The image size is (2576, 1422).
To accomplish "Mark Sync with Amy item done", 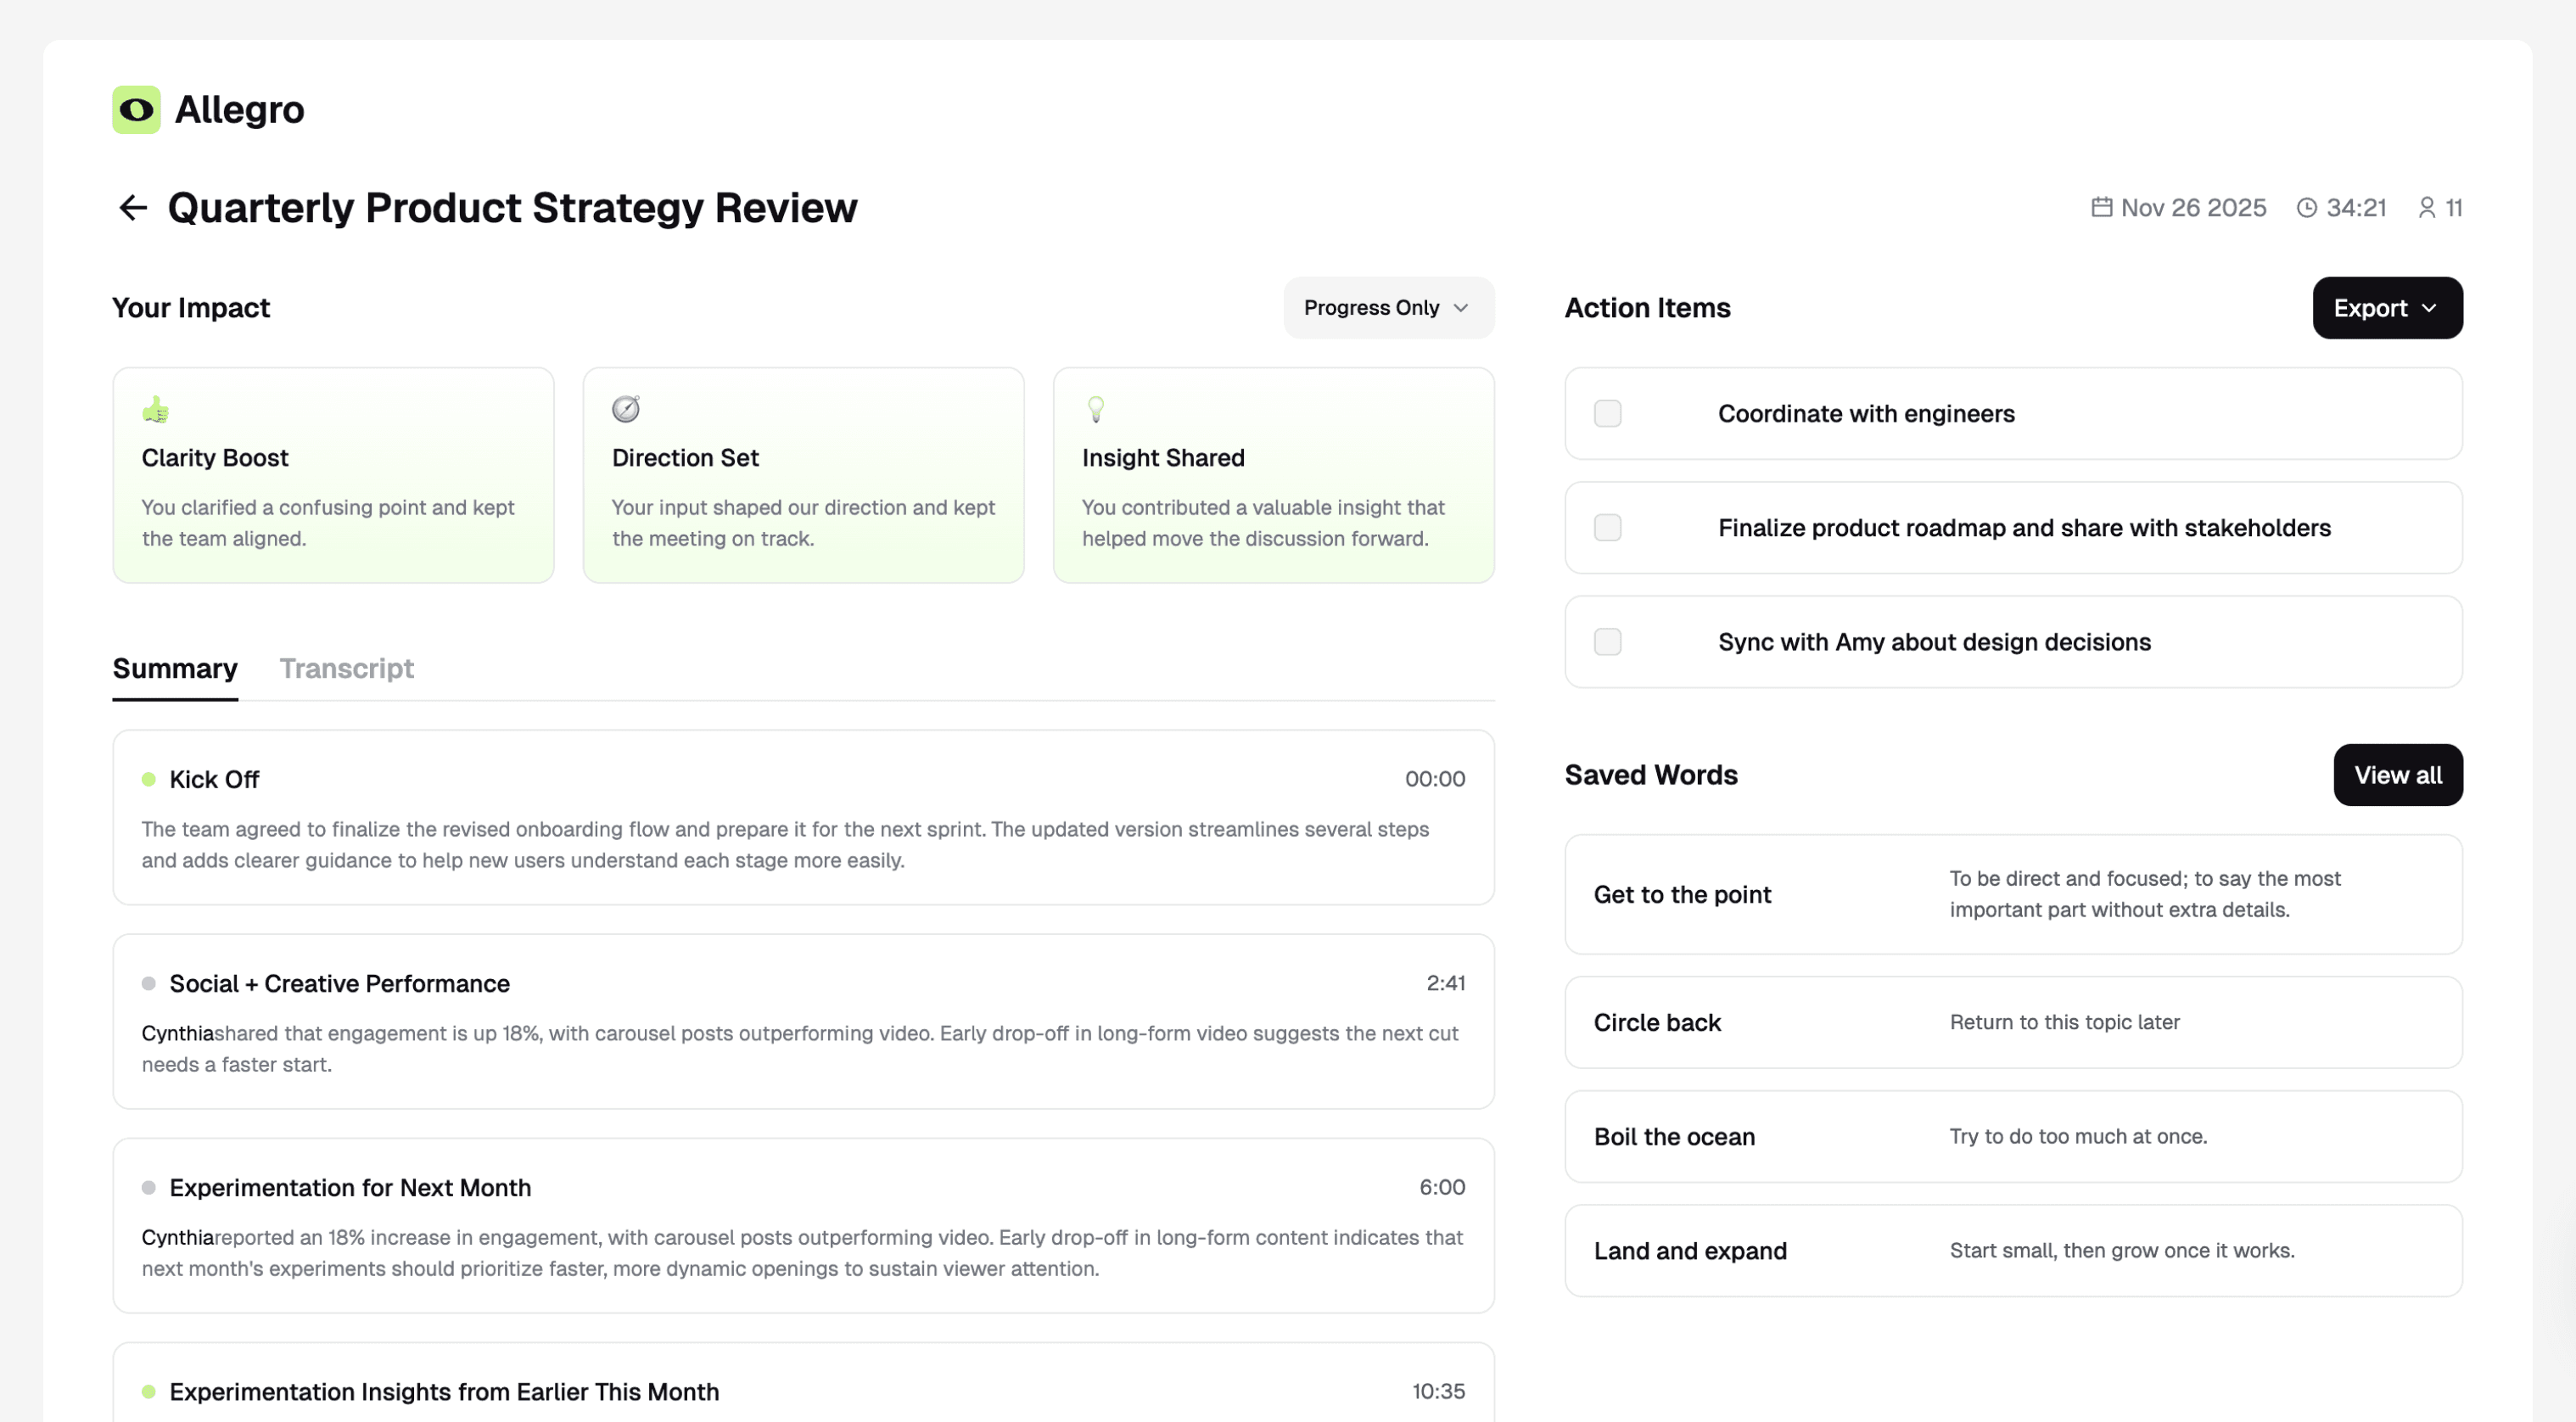I will 1607,642.
